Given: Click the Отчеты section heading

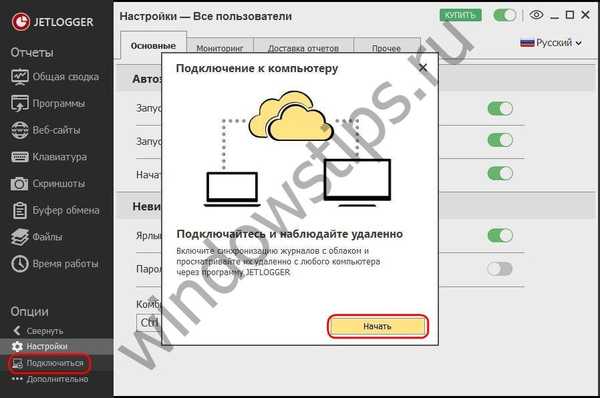Looking at the screenshot, I should pyautogui.click(x=32, y=52).
